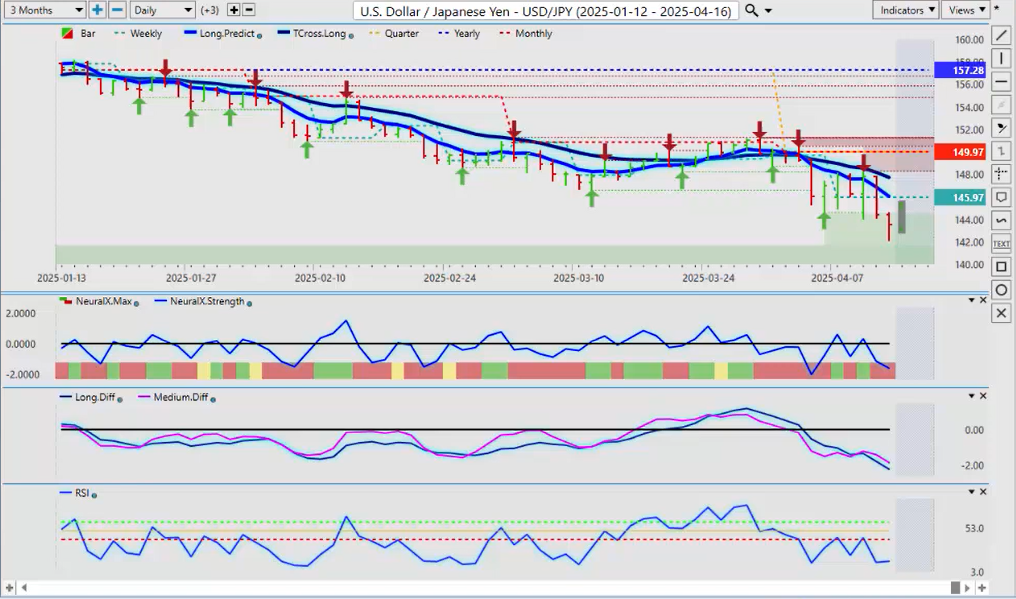Select the vertical line drawing tool

click(1001, 59)
